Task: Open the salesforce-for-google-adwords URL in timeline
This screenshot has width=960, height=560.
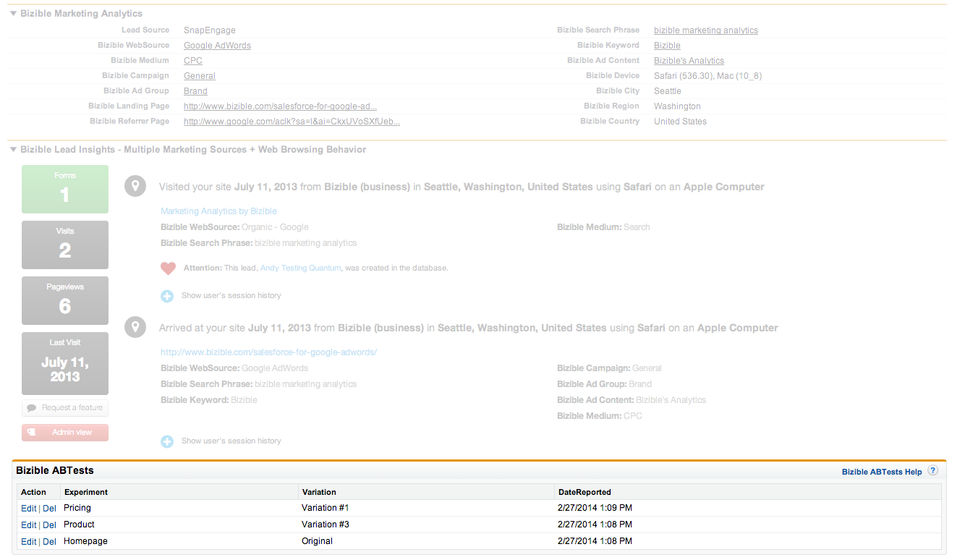Action: (x=269, y=352)
